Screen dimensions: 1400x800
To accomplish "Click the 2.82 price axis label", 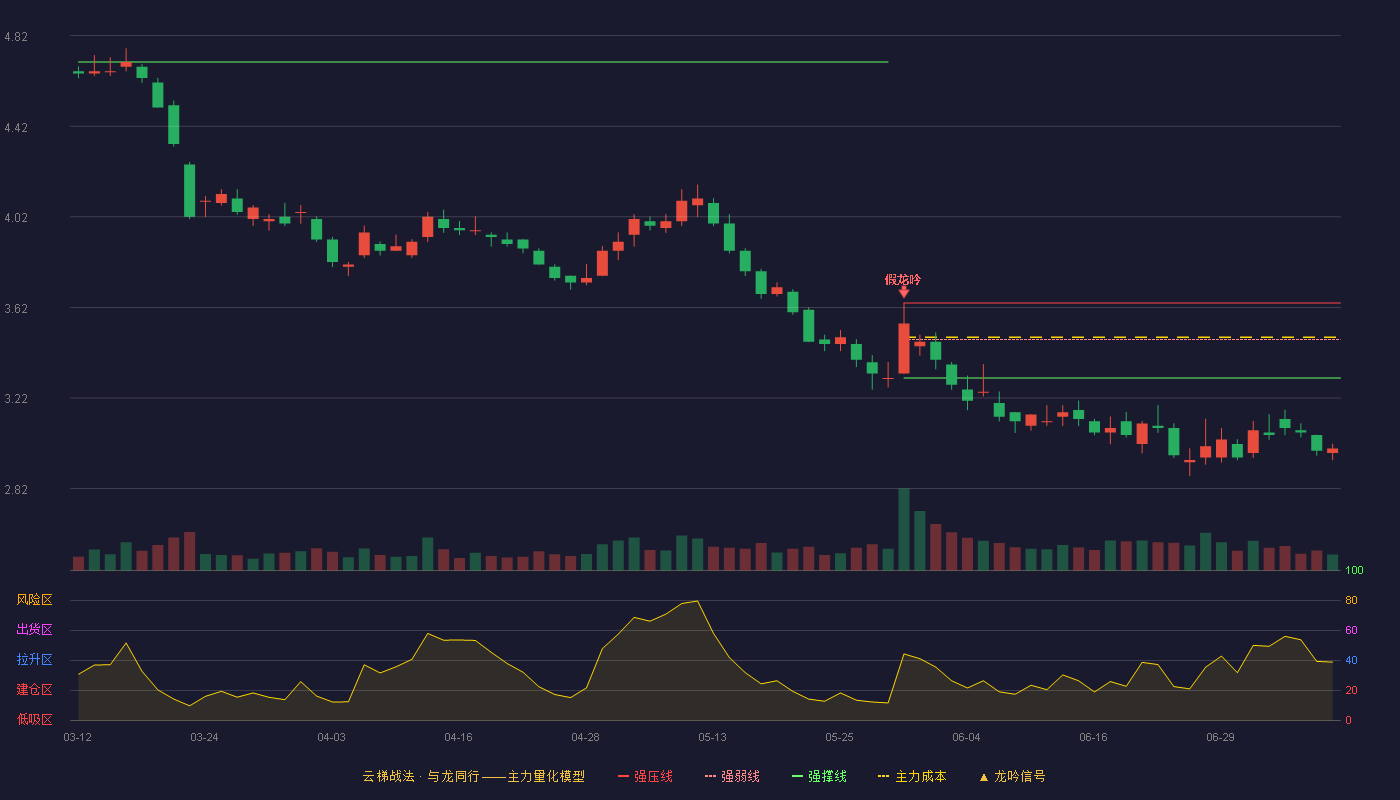I will tap(16, 490).
